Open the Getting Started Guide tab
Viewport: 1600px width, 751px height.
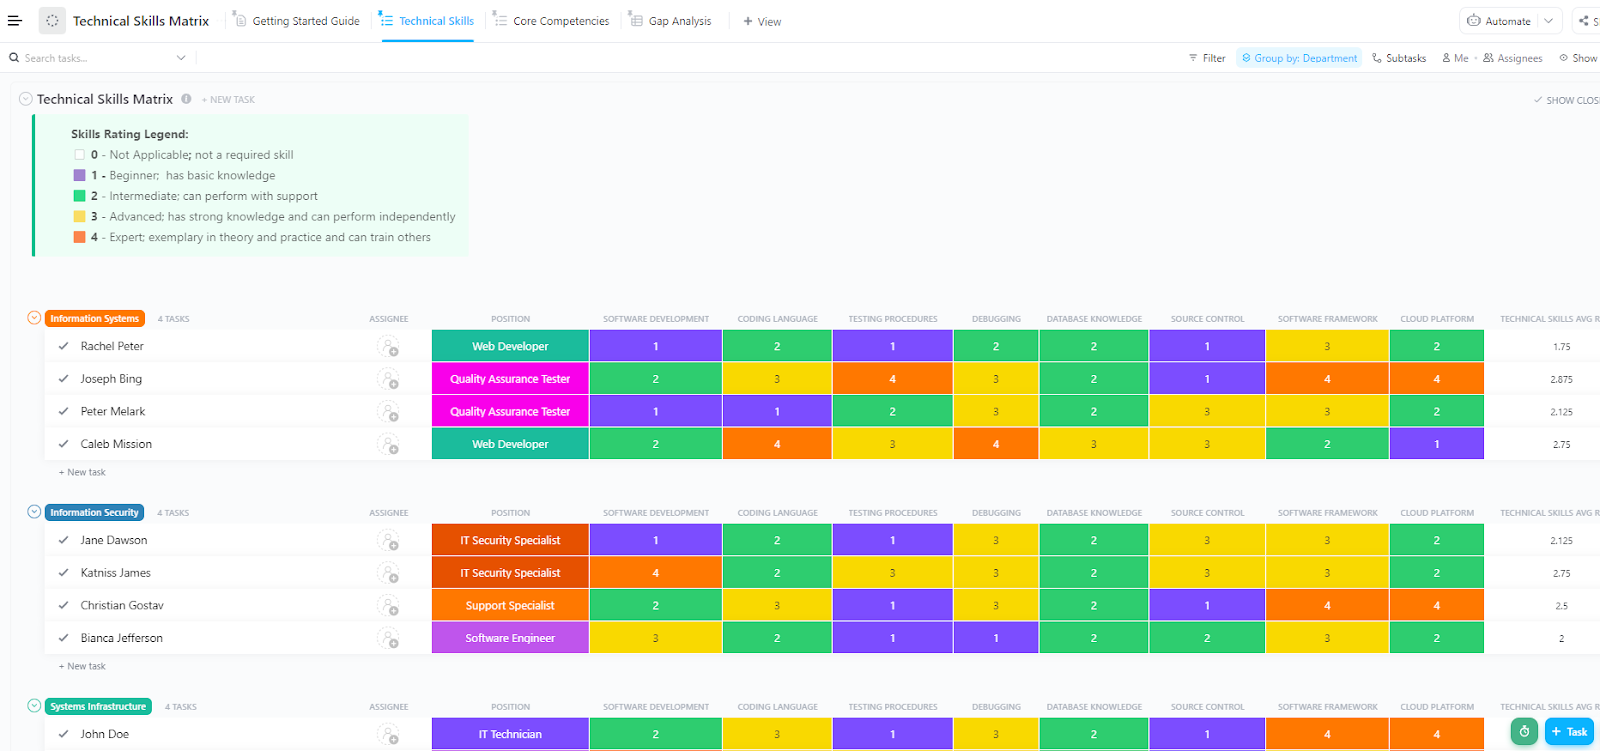297,21
